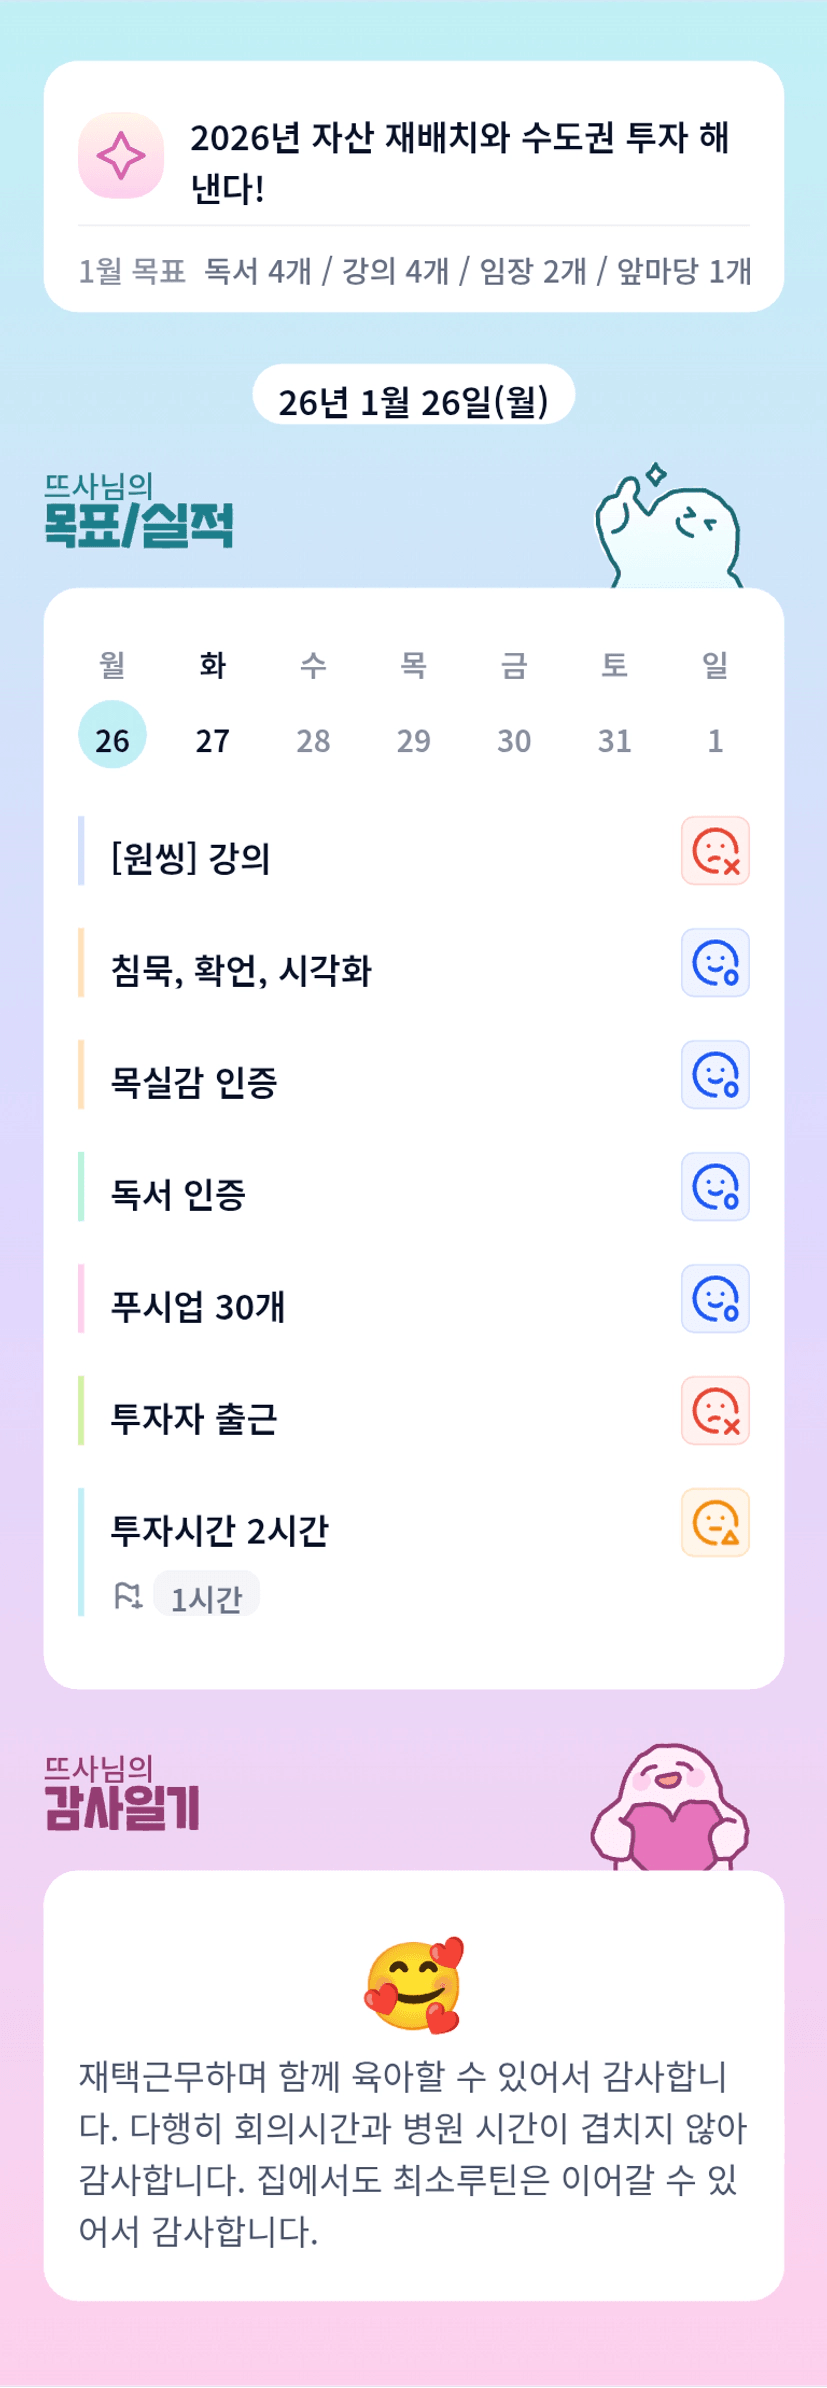Click the pink sparkle star goal icon
Image resolution: width=827 pixels, height=2388 pixels.
click(121, 155)
